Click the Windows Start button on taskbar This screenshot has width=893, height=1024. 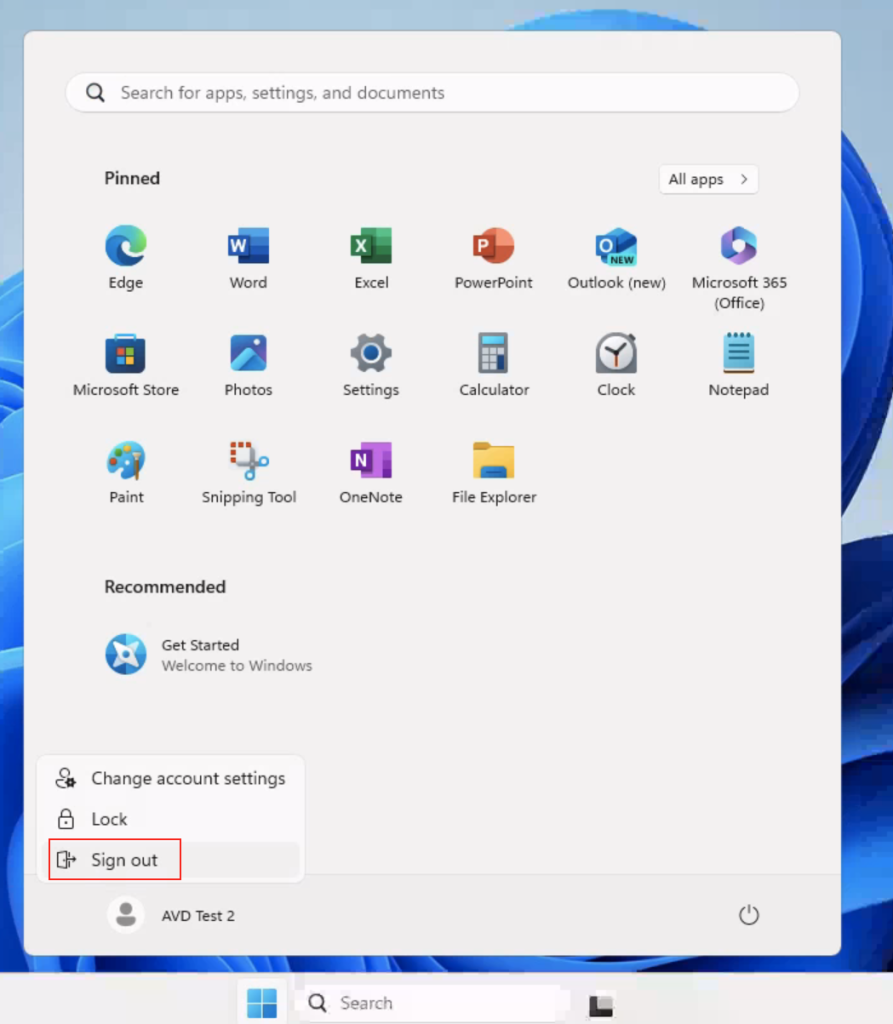(x=262, y=1002)
